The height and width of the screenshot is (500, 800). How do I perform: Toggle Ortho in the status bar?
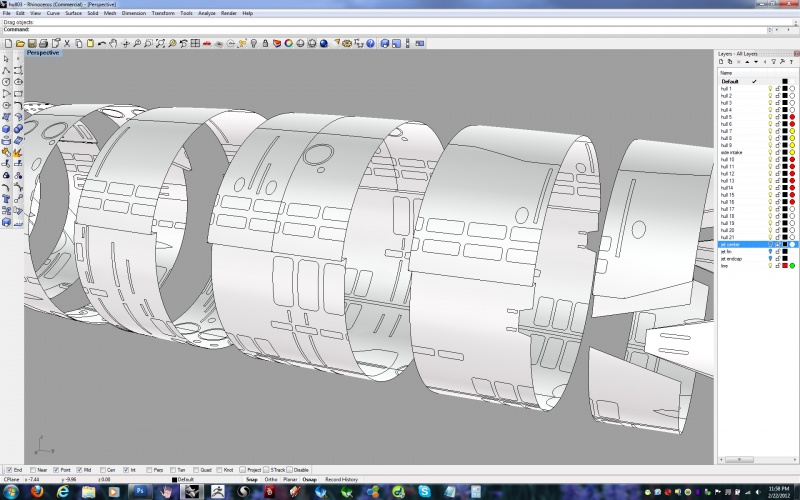click(x=271, y=480)
